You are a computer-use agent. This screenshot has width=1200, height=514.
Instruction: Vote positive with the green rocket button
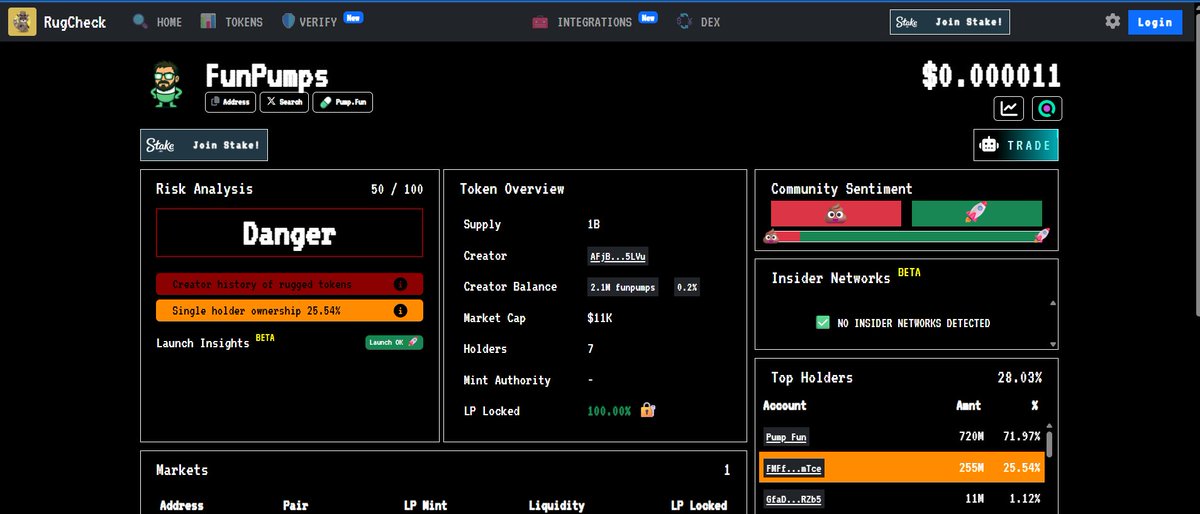977,213
